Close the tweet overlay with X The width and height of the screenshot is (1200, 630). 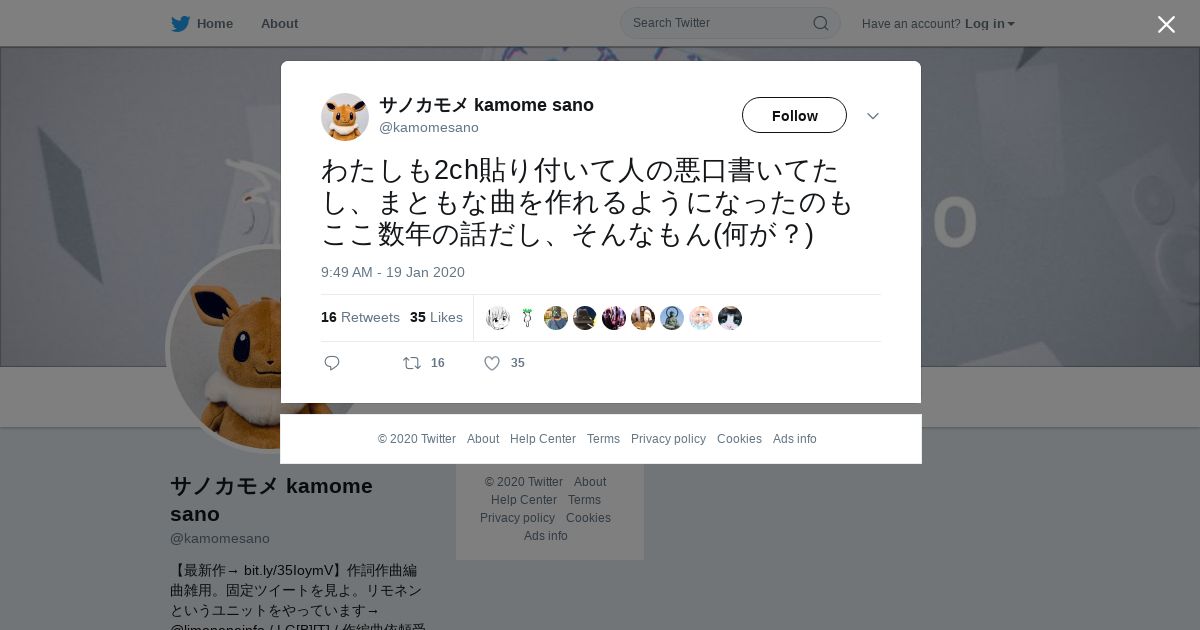coord(1166,24)
